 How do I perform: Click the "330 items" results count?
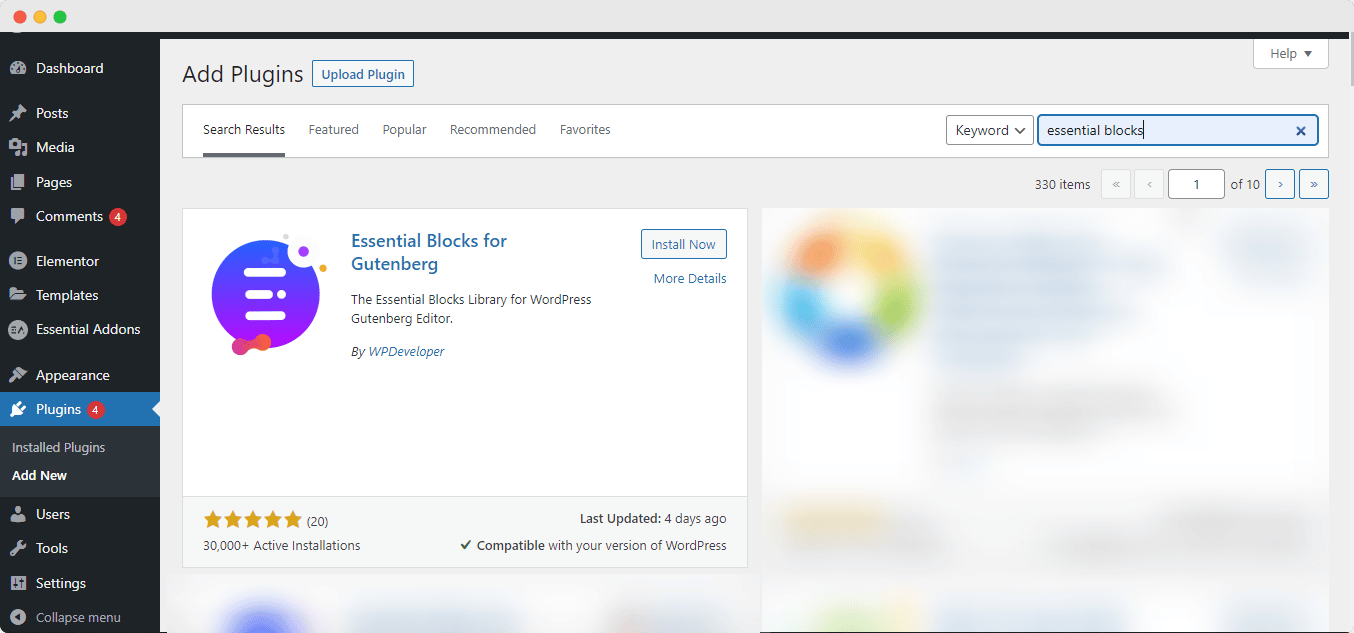1062,184
